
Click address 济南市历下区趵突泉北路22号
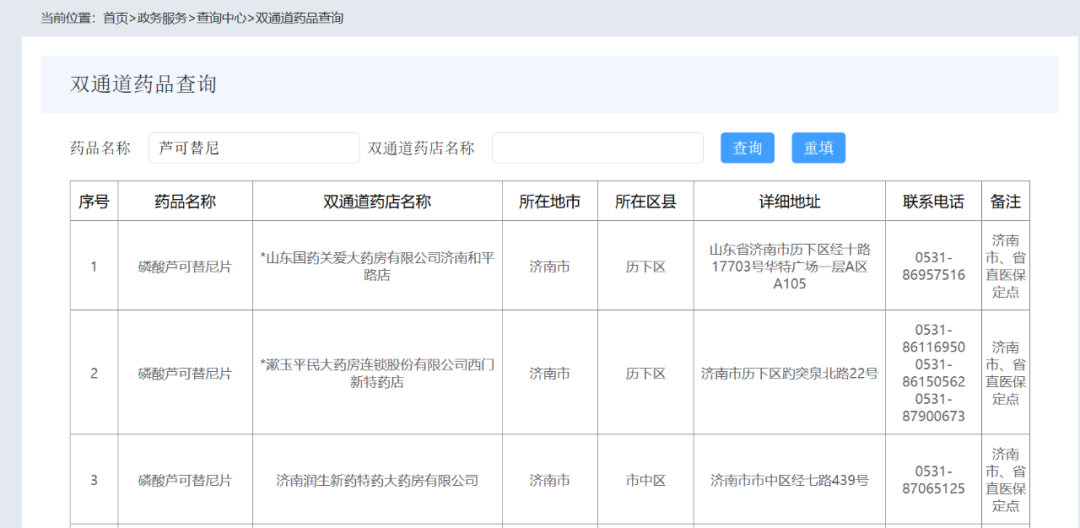[x=789, y=373]
